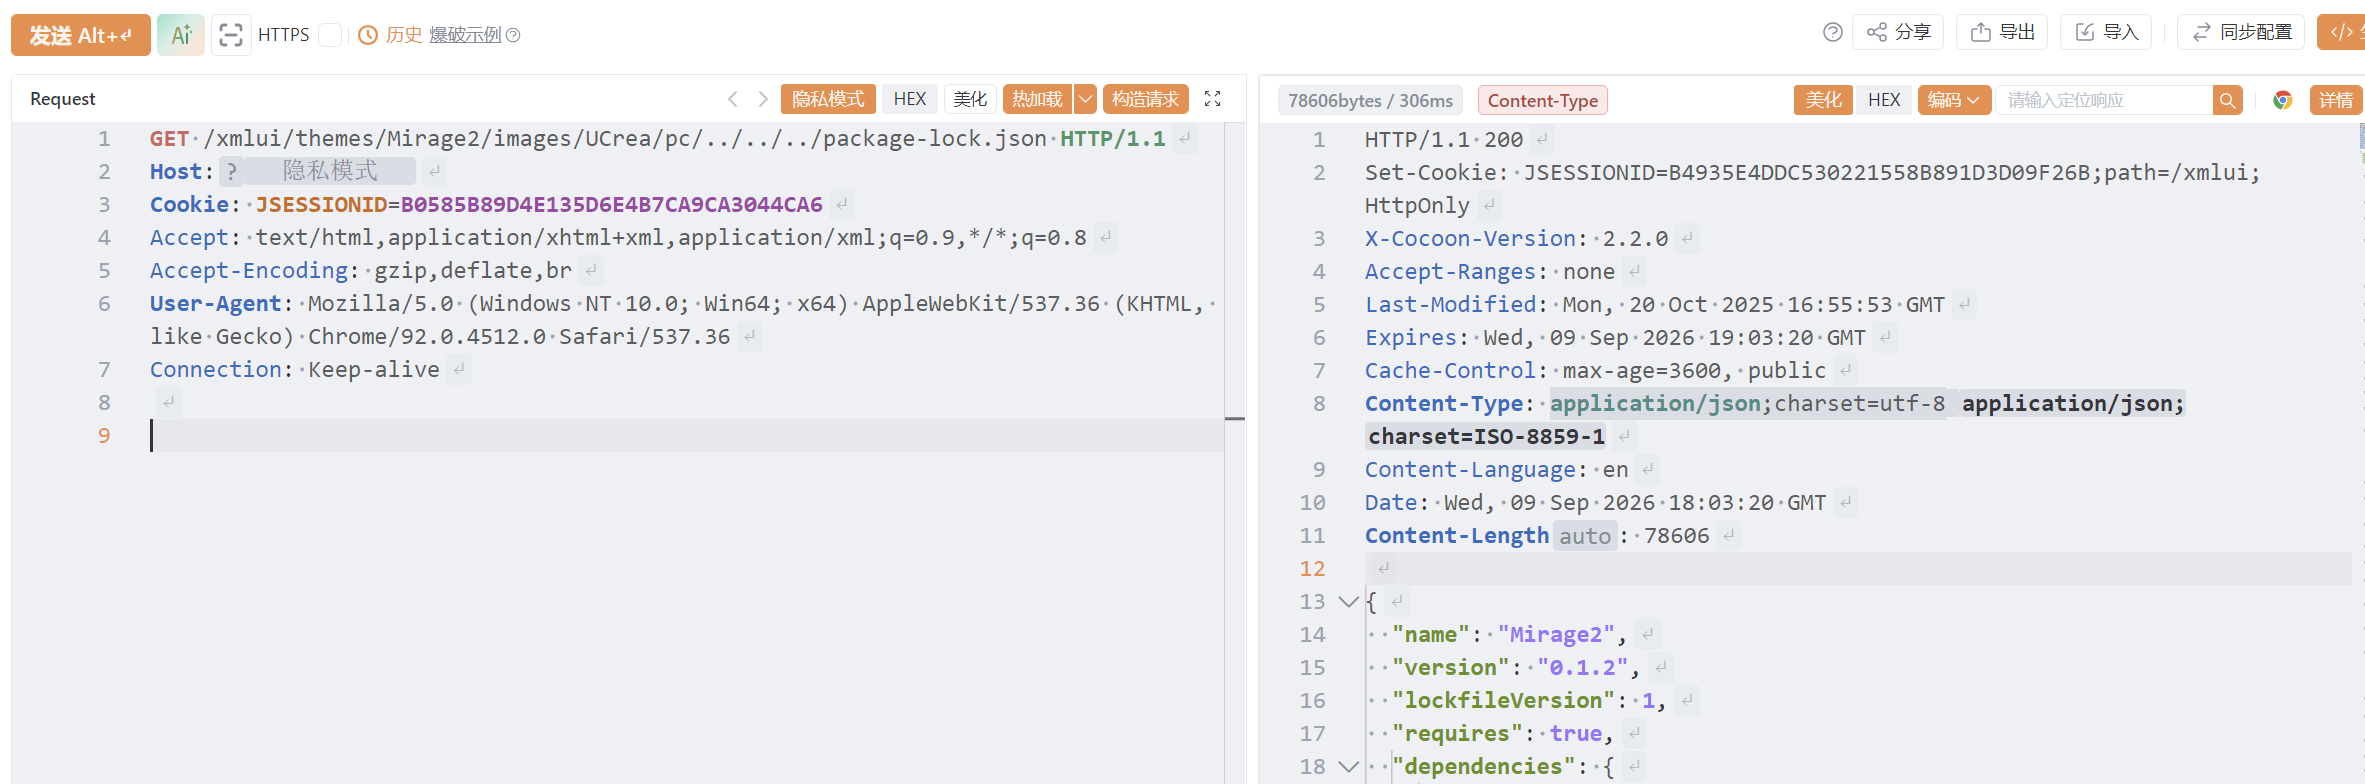Expand Request editor to fullscreen
This screenshot has width=2365, height=784.
pyautogui.click(x=1213, y=99)
